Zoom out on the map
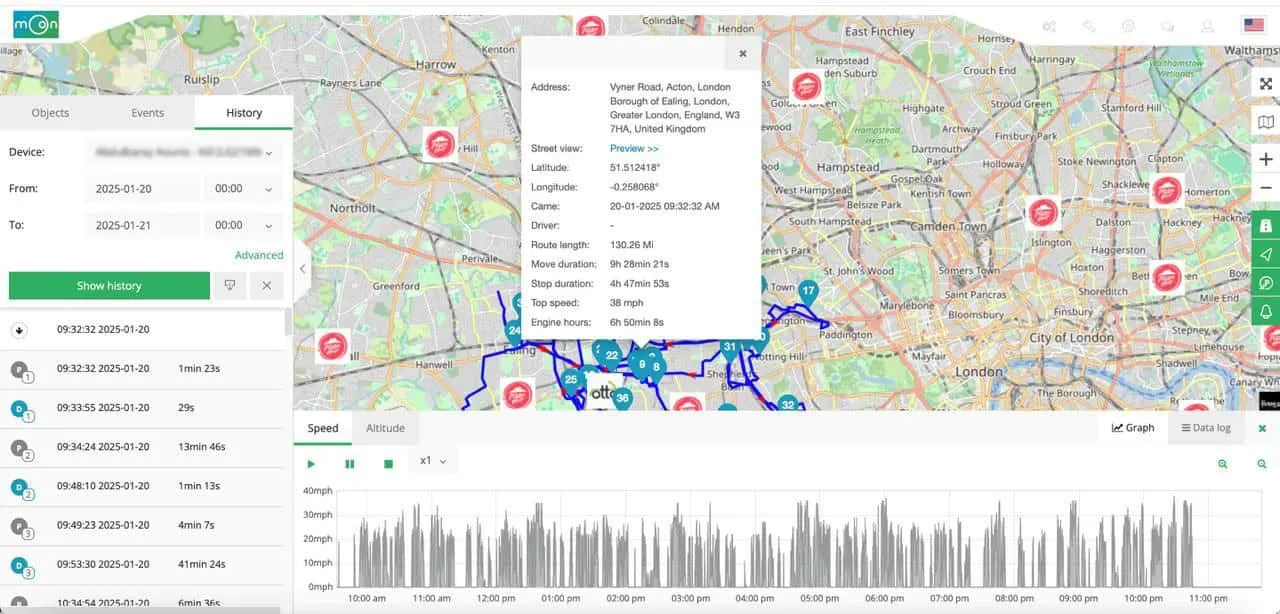The width and height of the screenshot is (1280, 614). coord(1266,188)
